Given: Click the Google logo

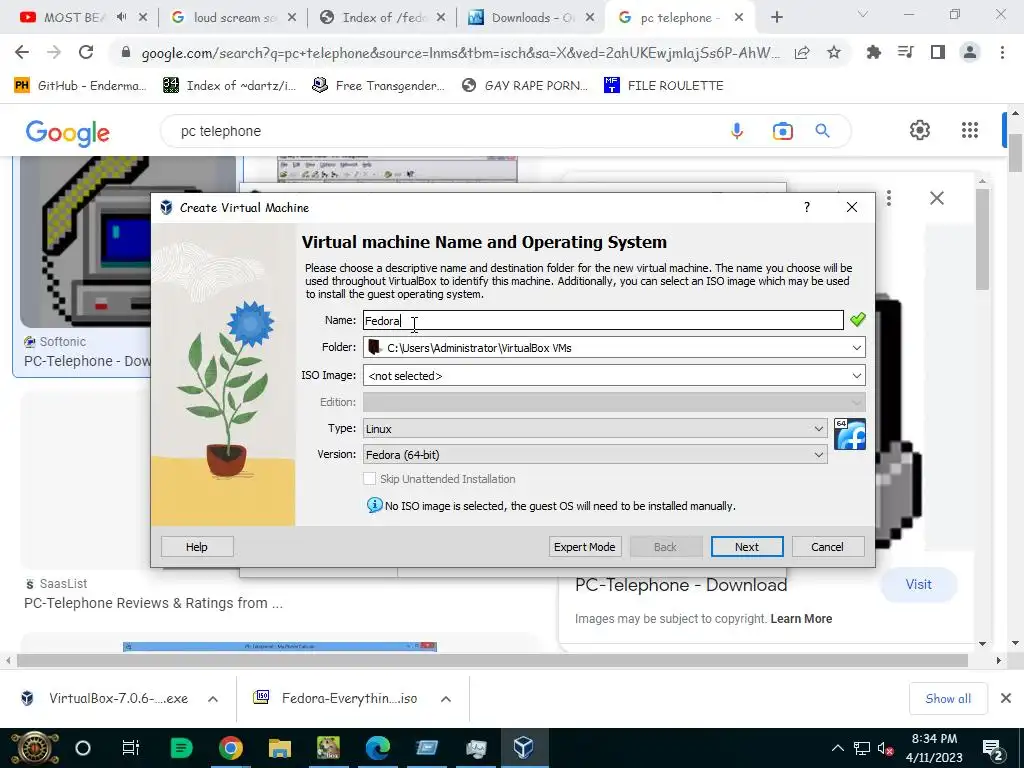Looking at the screenshot, I should coord(67,133).
